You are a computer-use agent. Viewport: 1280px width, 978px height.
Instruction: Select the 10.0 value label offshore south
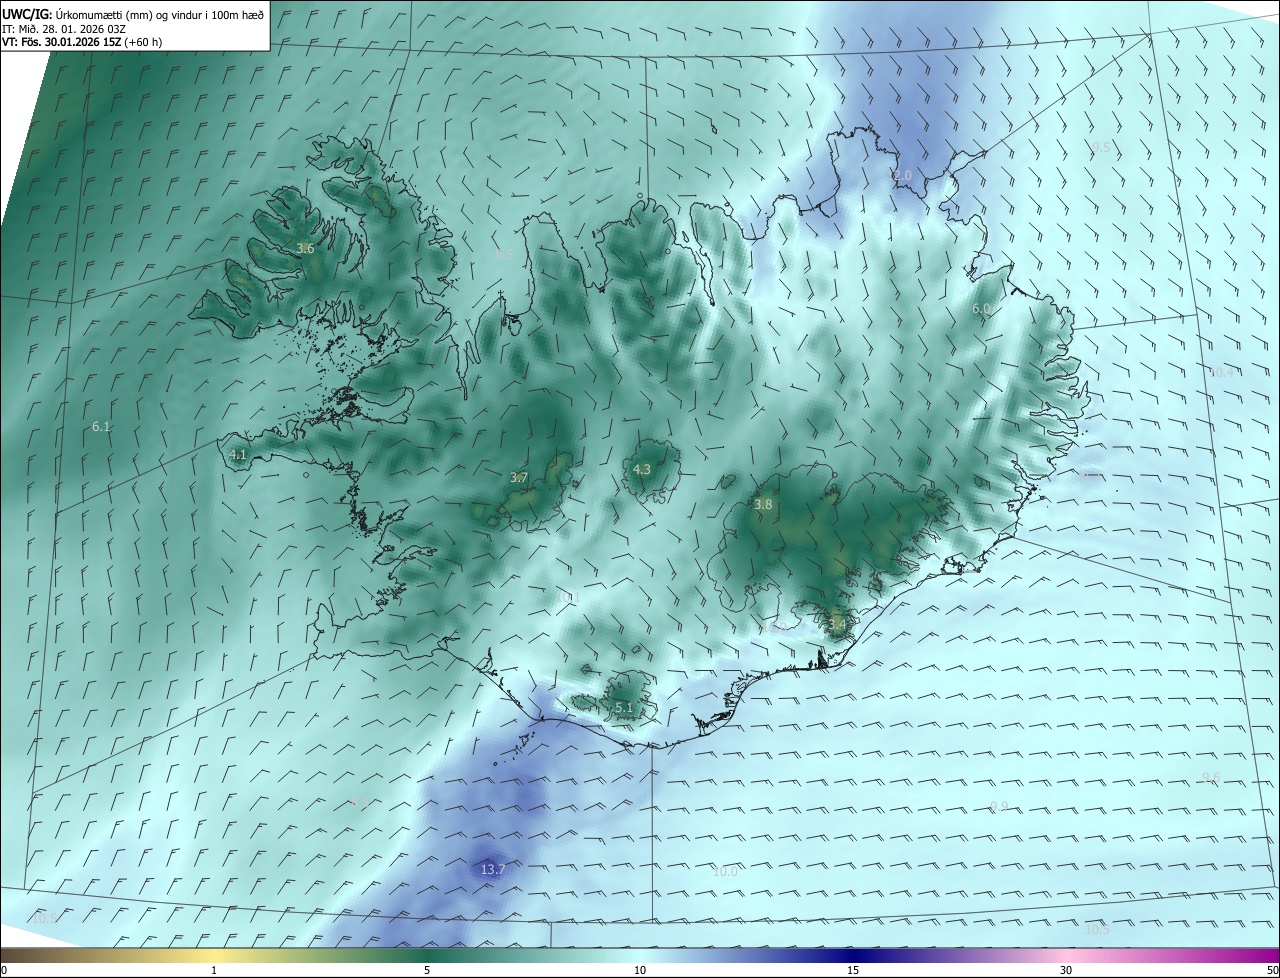pos(725,871)
